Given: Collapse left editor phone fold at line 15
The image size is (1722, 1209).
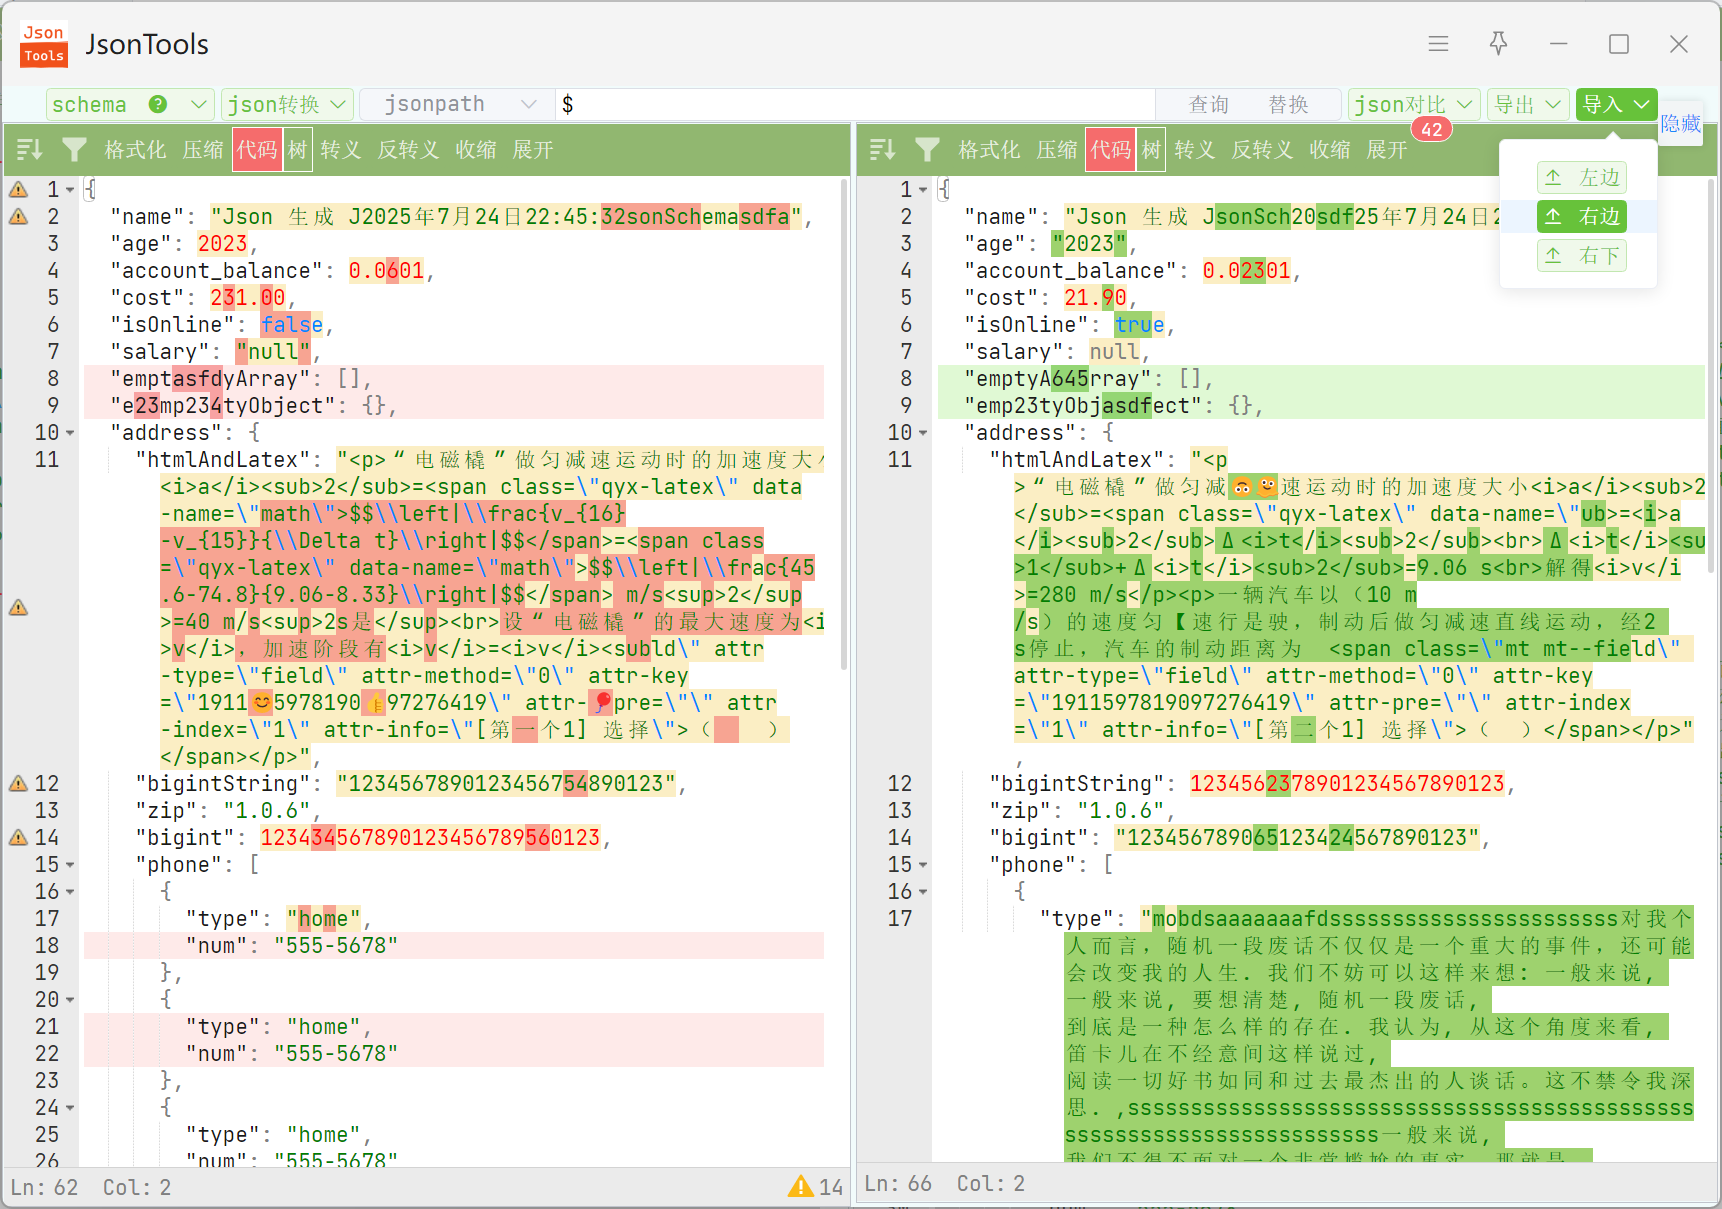Looking at the screenshot, I should 70,865.
